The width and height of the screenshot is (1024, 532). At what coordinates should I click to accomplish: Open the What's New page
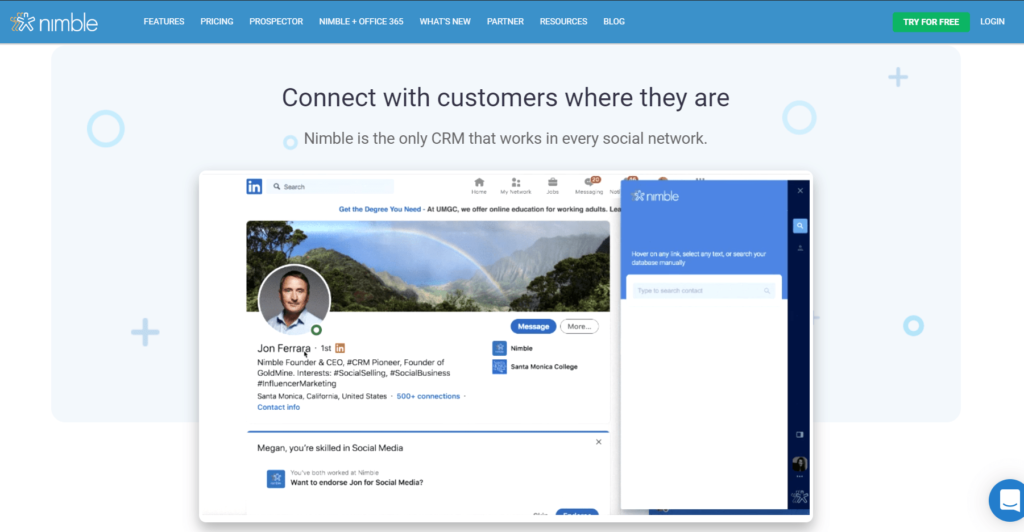click(x=445, y=22)
